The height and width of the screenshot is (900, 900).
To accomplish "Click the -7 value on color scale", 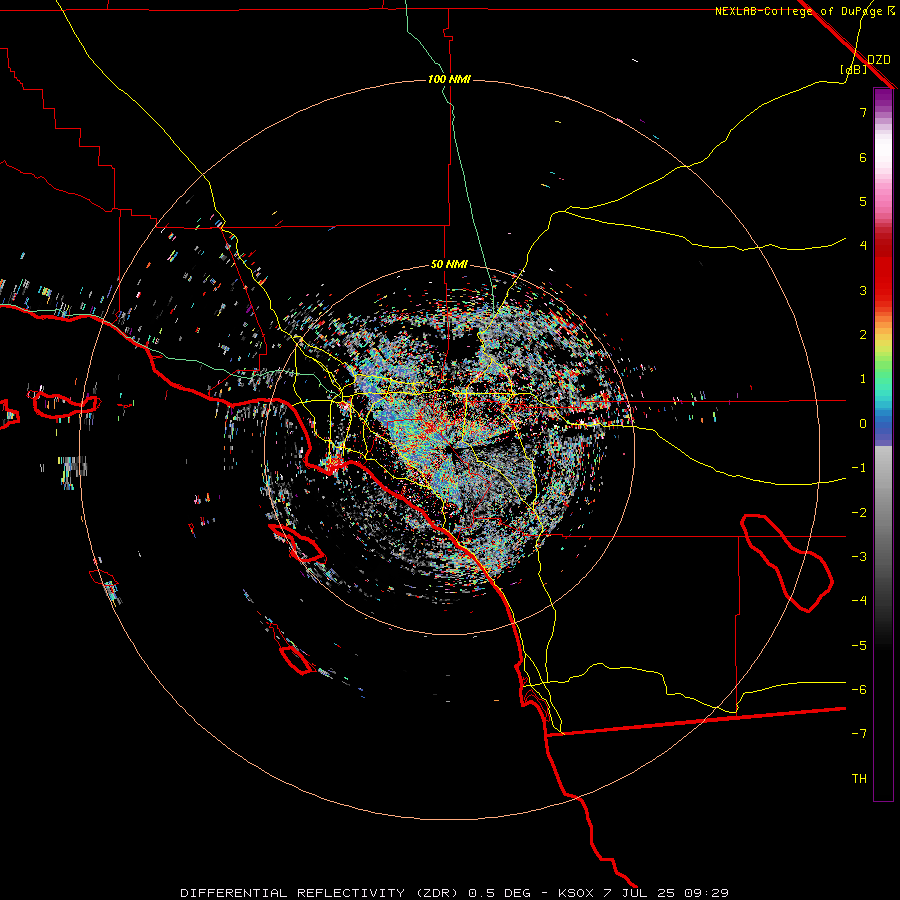I will (x=859, y=734).
